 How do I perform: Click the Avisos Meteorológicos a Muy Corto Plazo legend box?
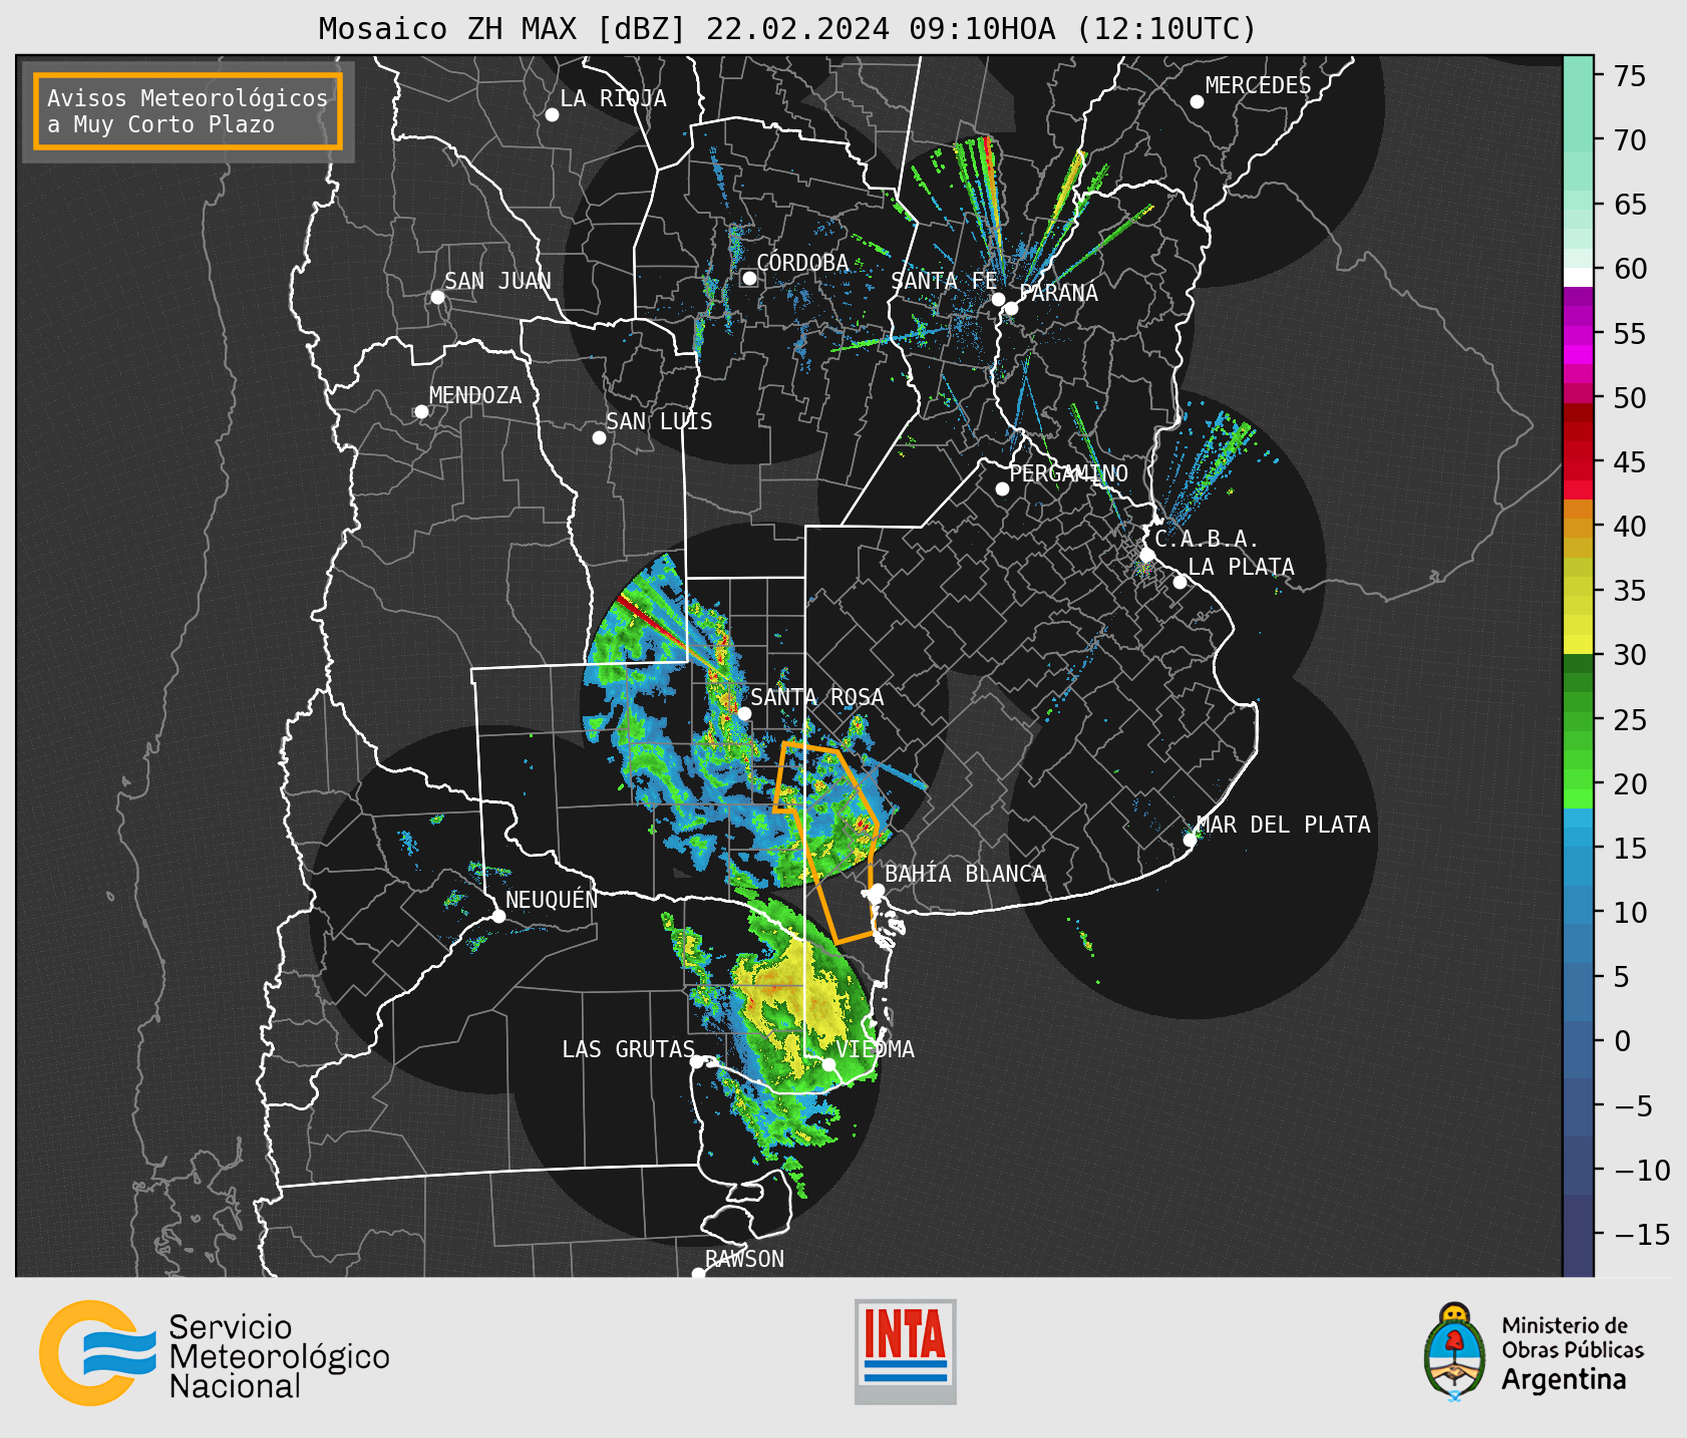(188, 111)
